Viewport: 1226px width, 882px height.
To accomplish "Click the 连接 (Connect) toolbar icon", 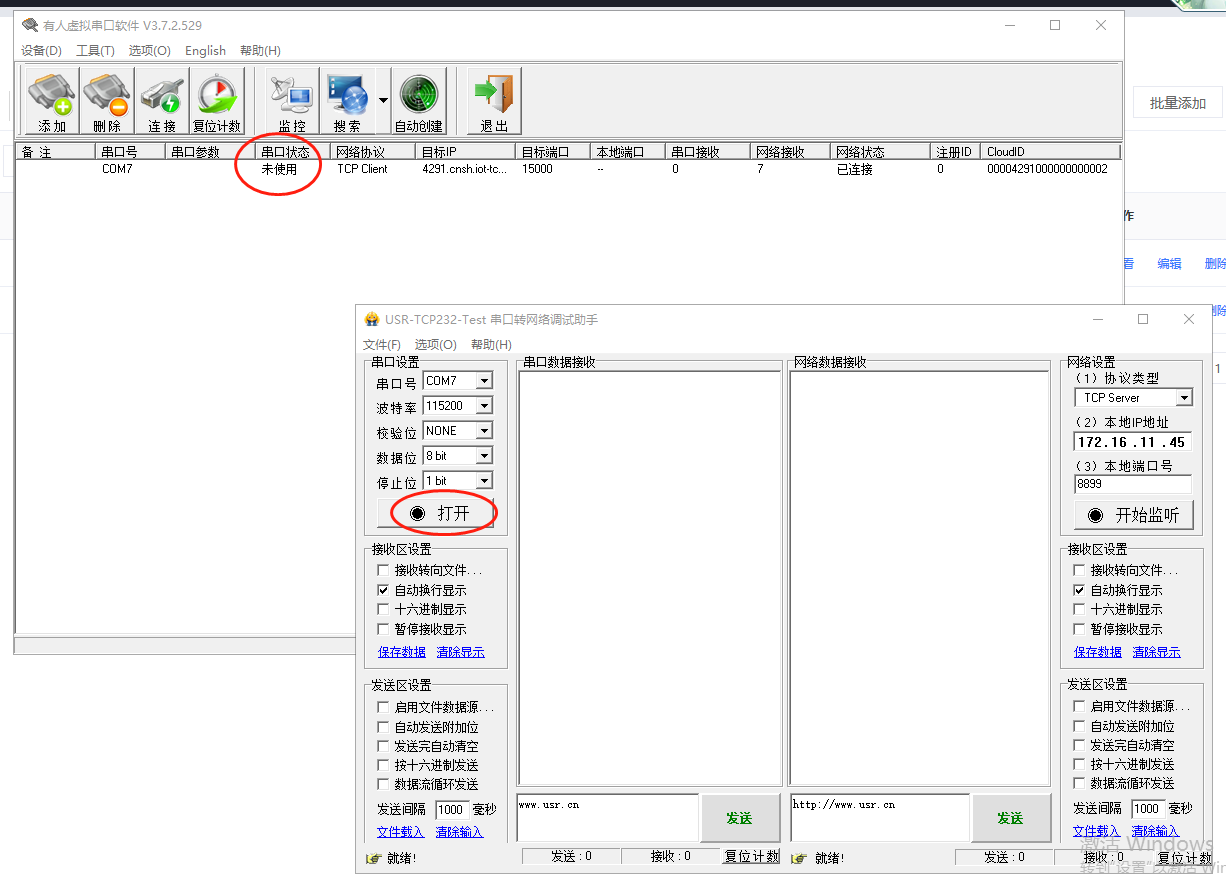I will click(162, 101).
